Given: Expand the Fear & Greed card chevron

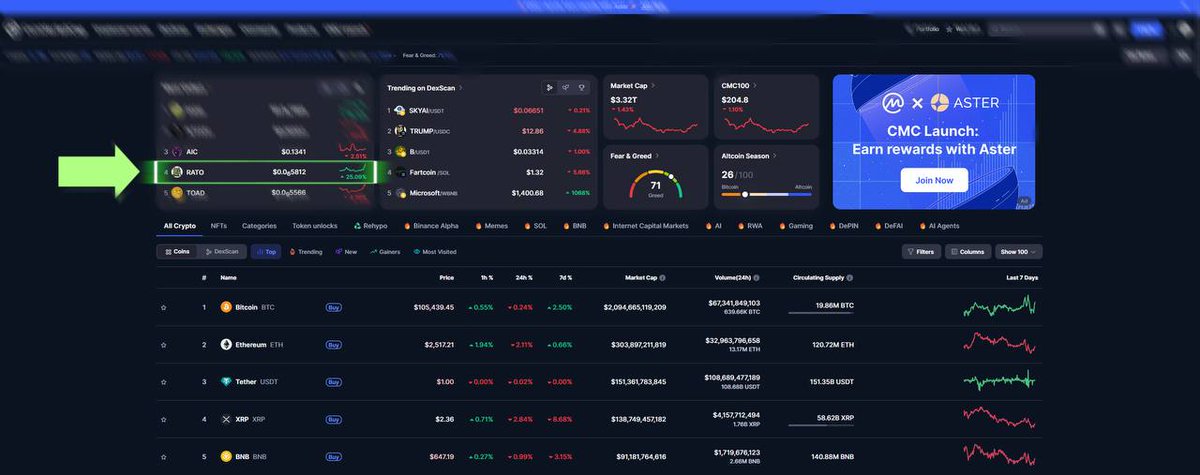Looking at the screenshot, I should (x=659, y=156).
